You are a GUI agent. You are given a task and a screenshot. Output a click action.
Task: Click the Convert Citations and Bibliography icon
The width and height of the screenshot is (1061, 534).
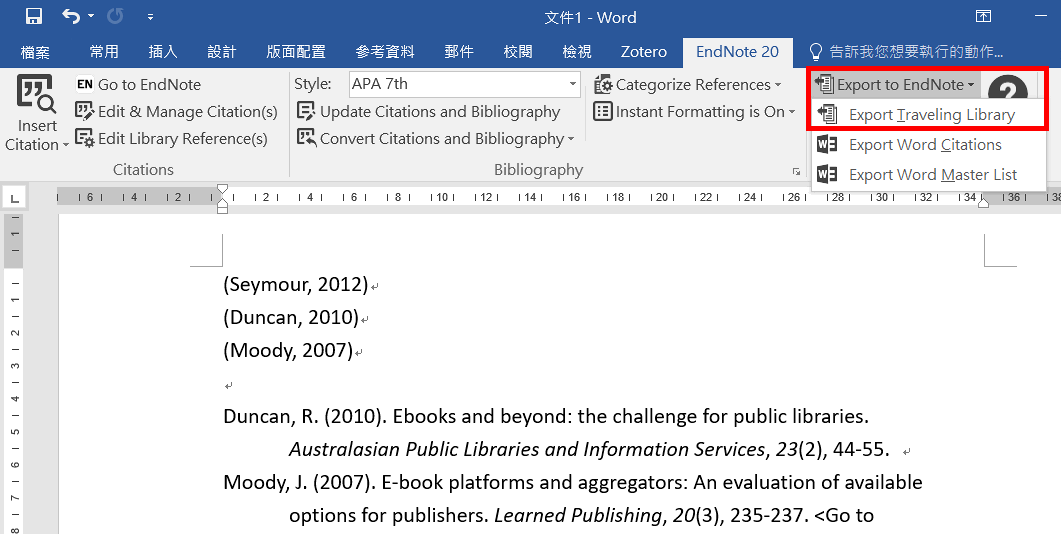click(x=306, y=138)
